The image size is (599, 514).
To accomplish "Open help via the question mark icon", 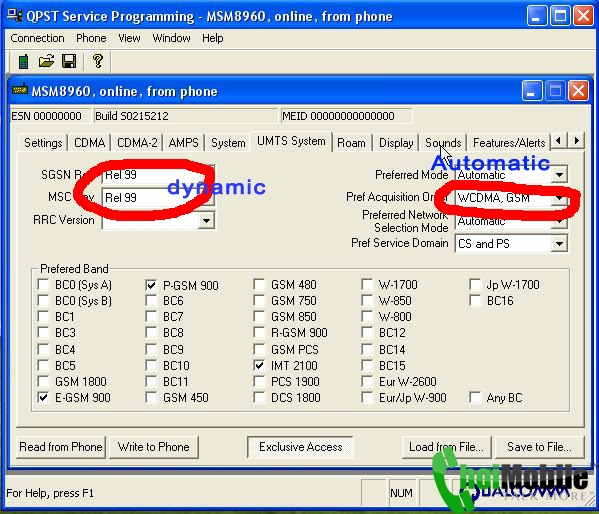I will pos(97,61).
